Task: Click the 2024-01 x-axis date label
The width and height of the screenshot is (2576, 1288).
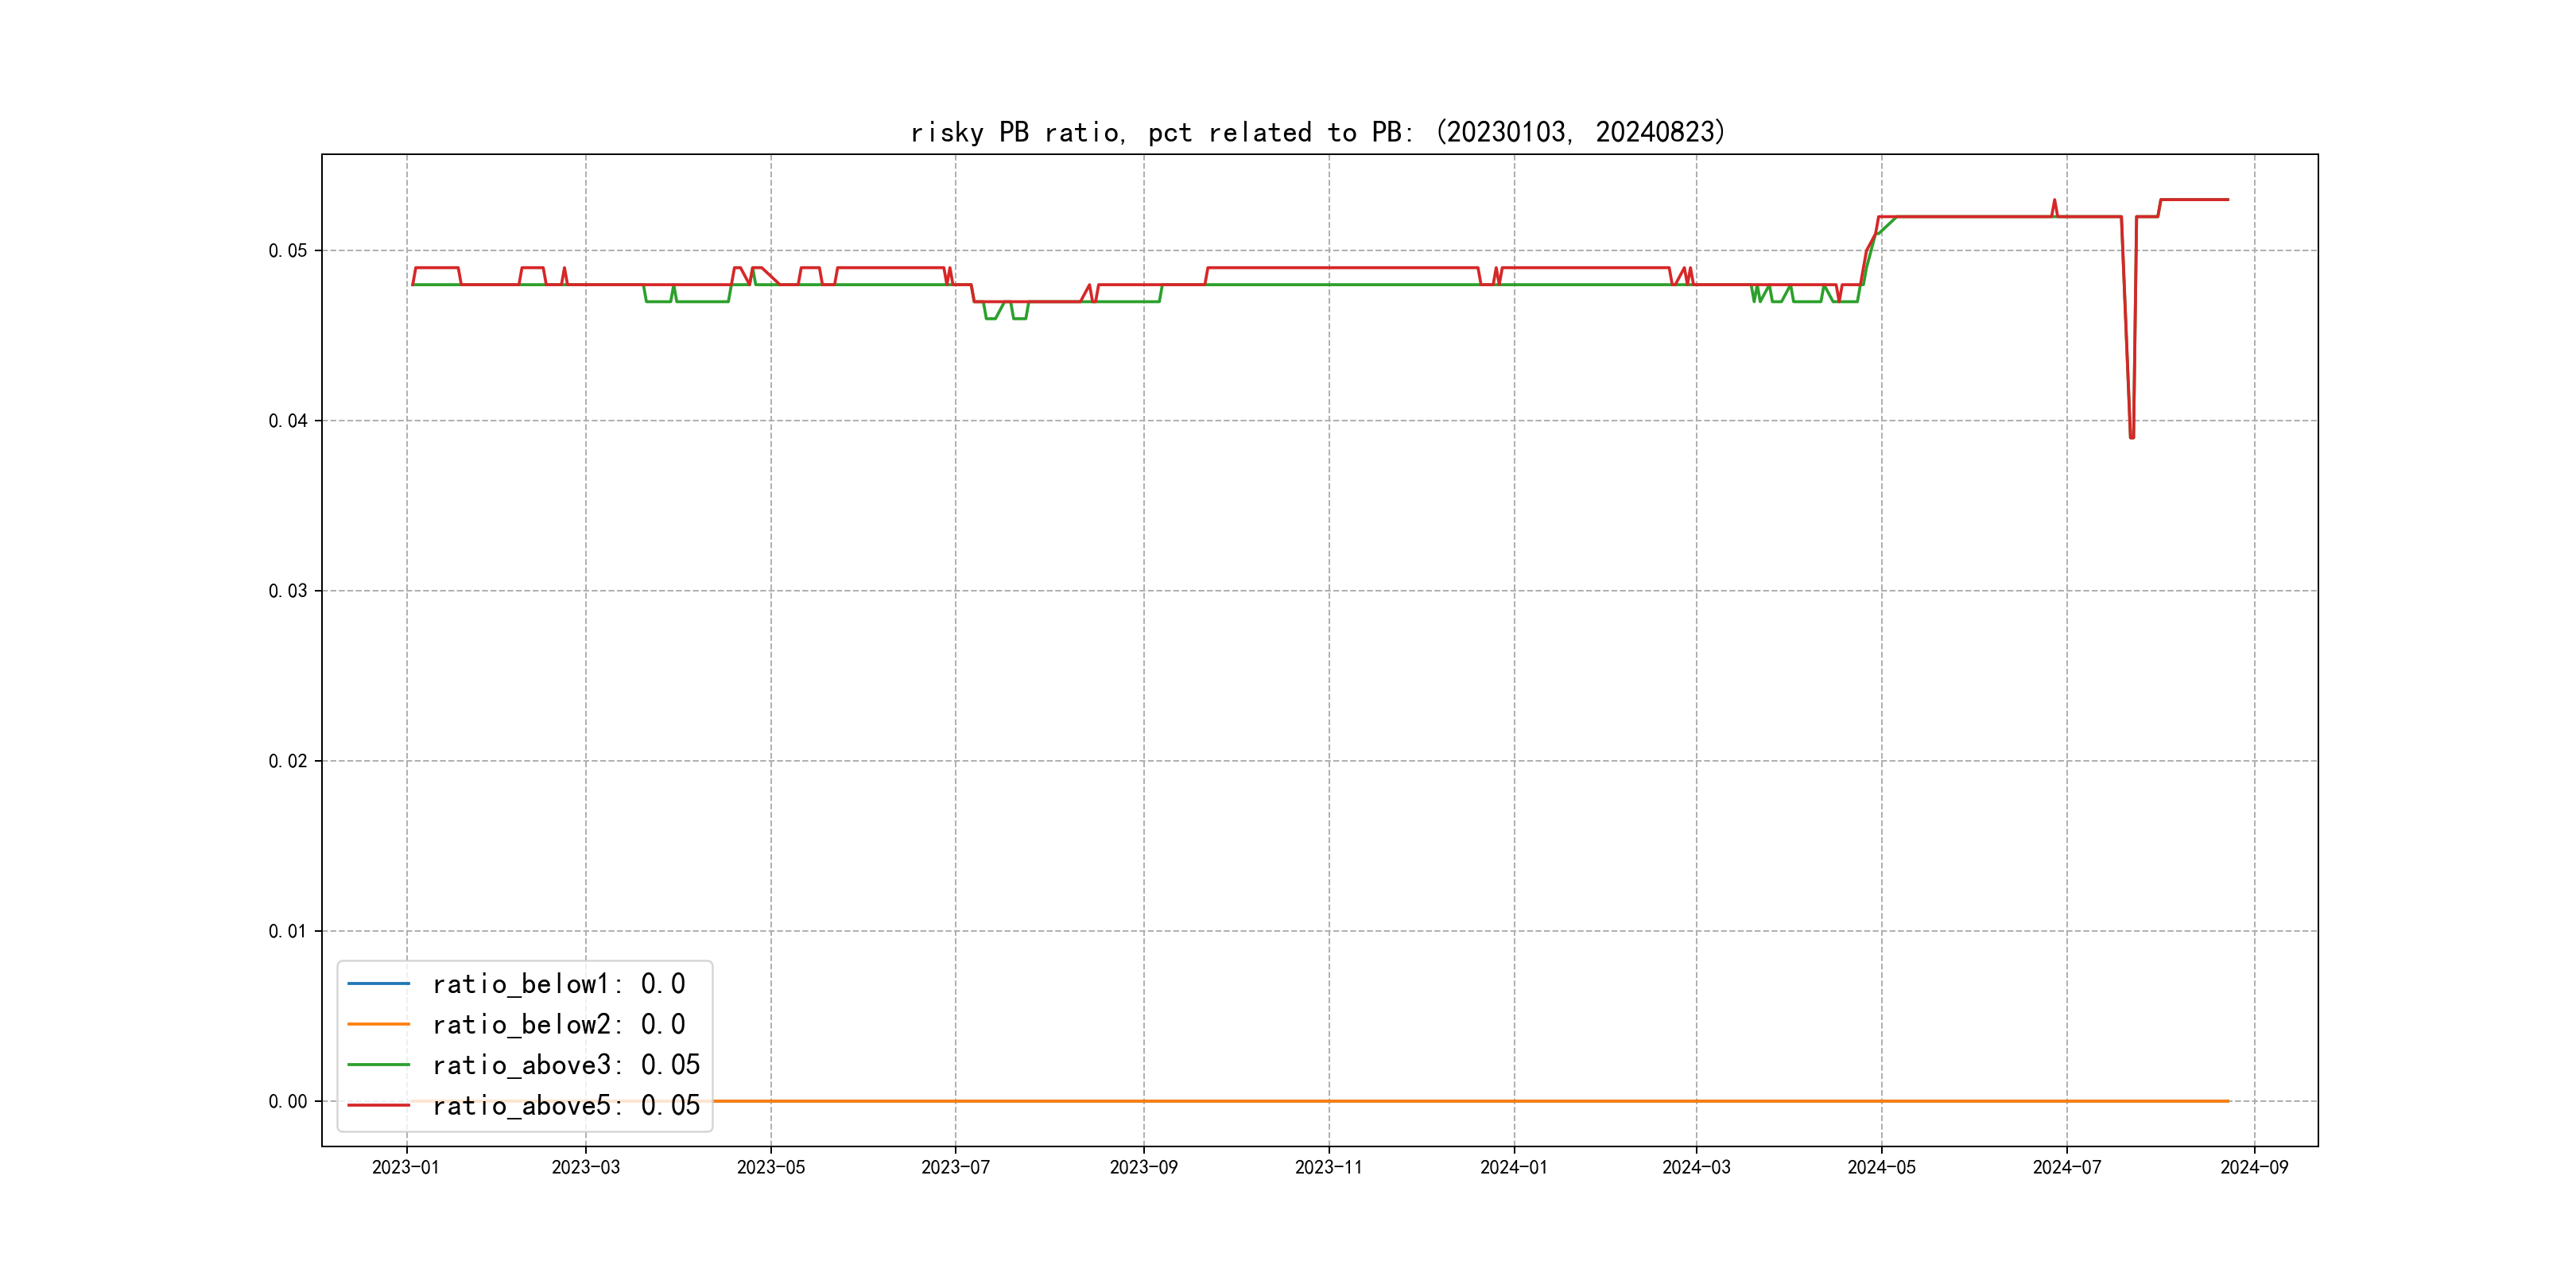Action: tap(1514, 1167)
